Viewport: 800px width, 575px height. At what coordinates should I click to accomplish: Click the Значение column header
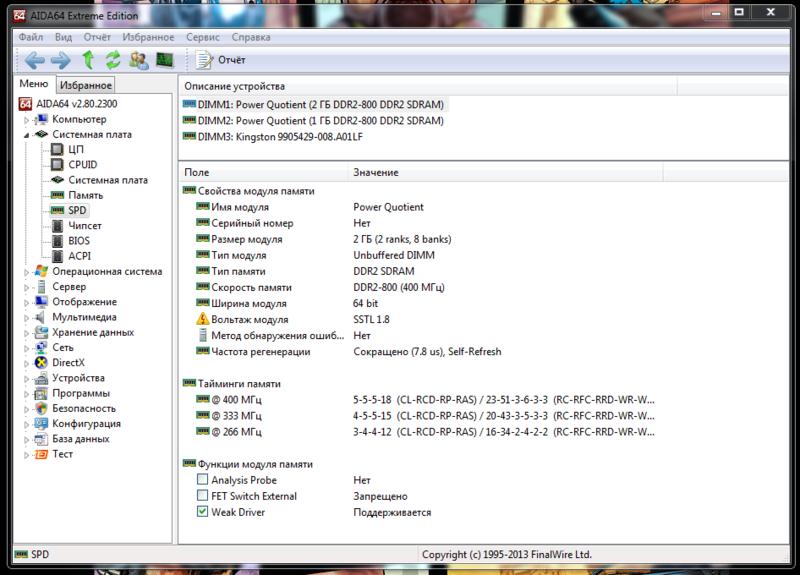506,172
